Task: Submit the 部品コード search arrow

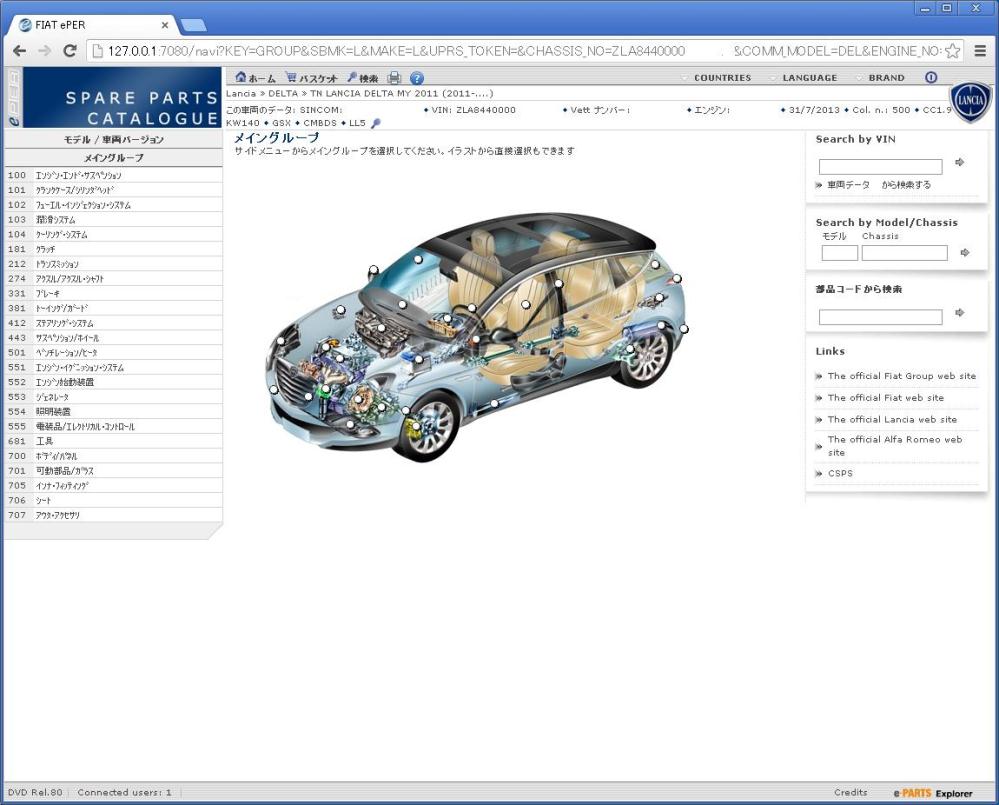Action: pos(959,313)
